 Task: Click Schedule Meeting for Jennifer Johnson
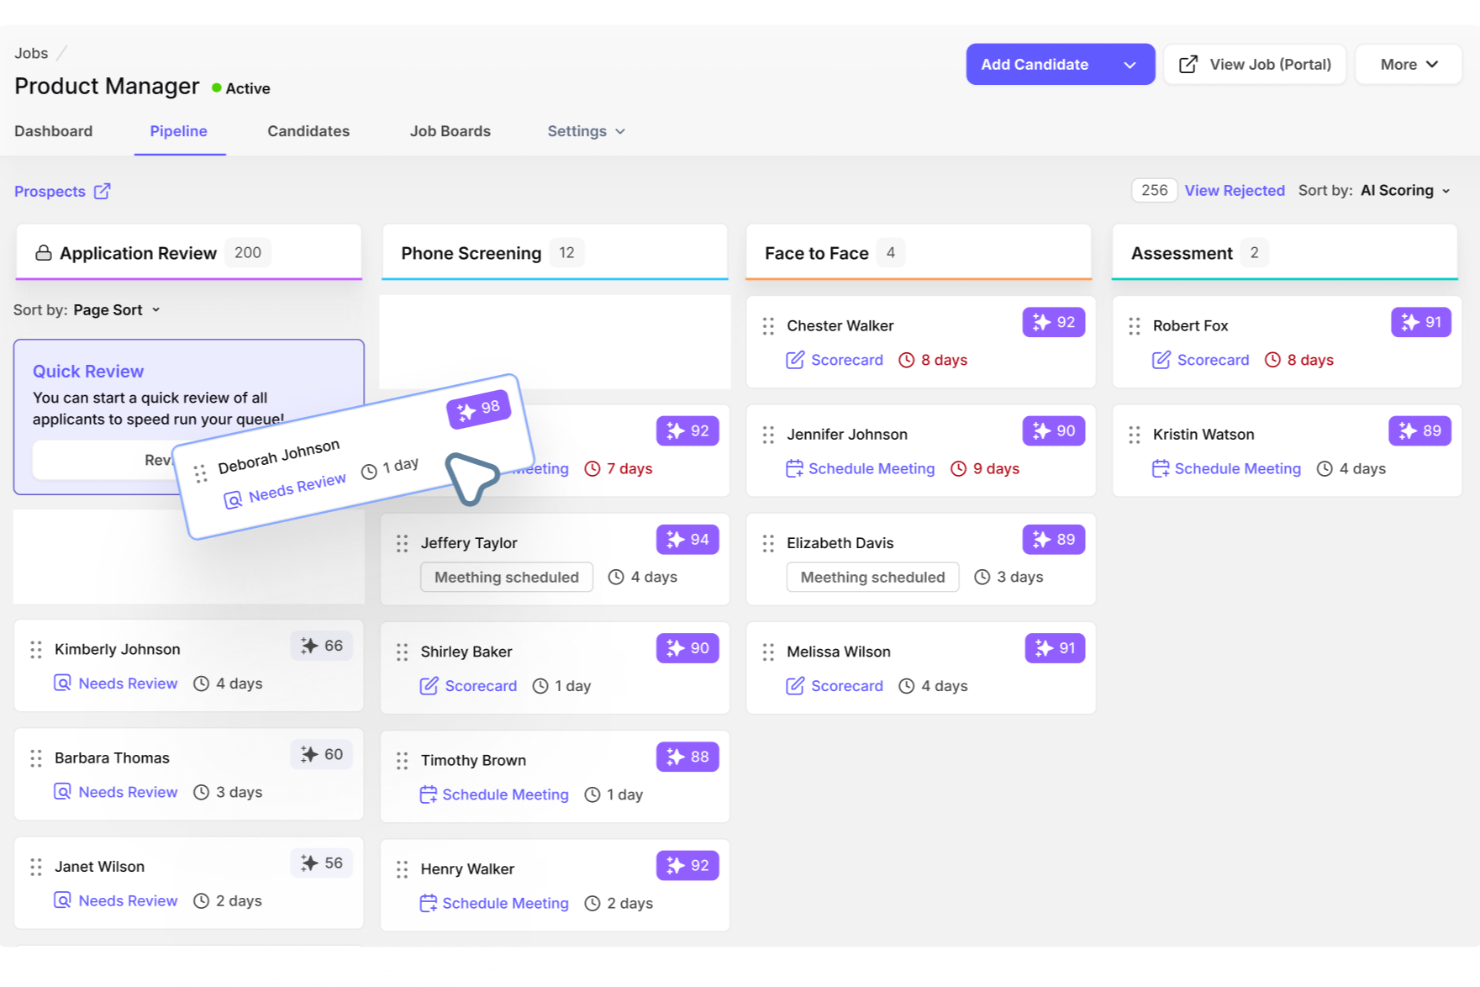click(x=872, y=468)
